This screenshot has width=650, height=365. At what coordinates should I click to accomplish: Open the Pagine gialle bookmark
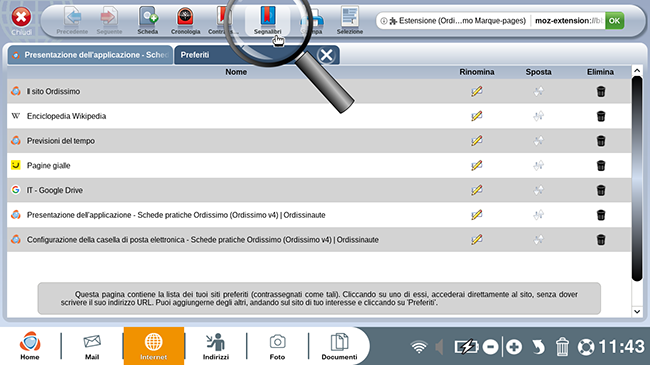(49, 165)
